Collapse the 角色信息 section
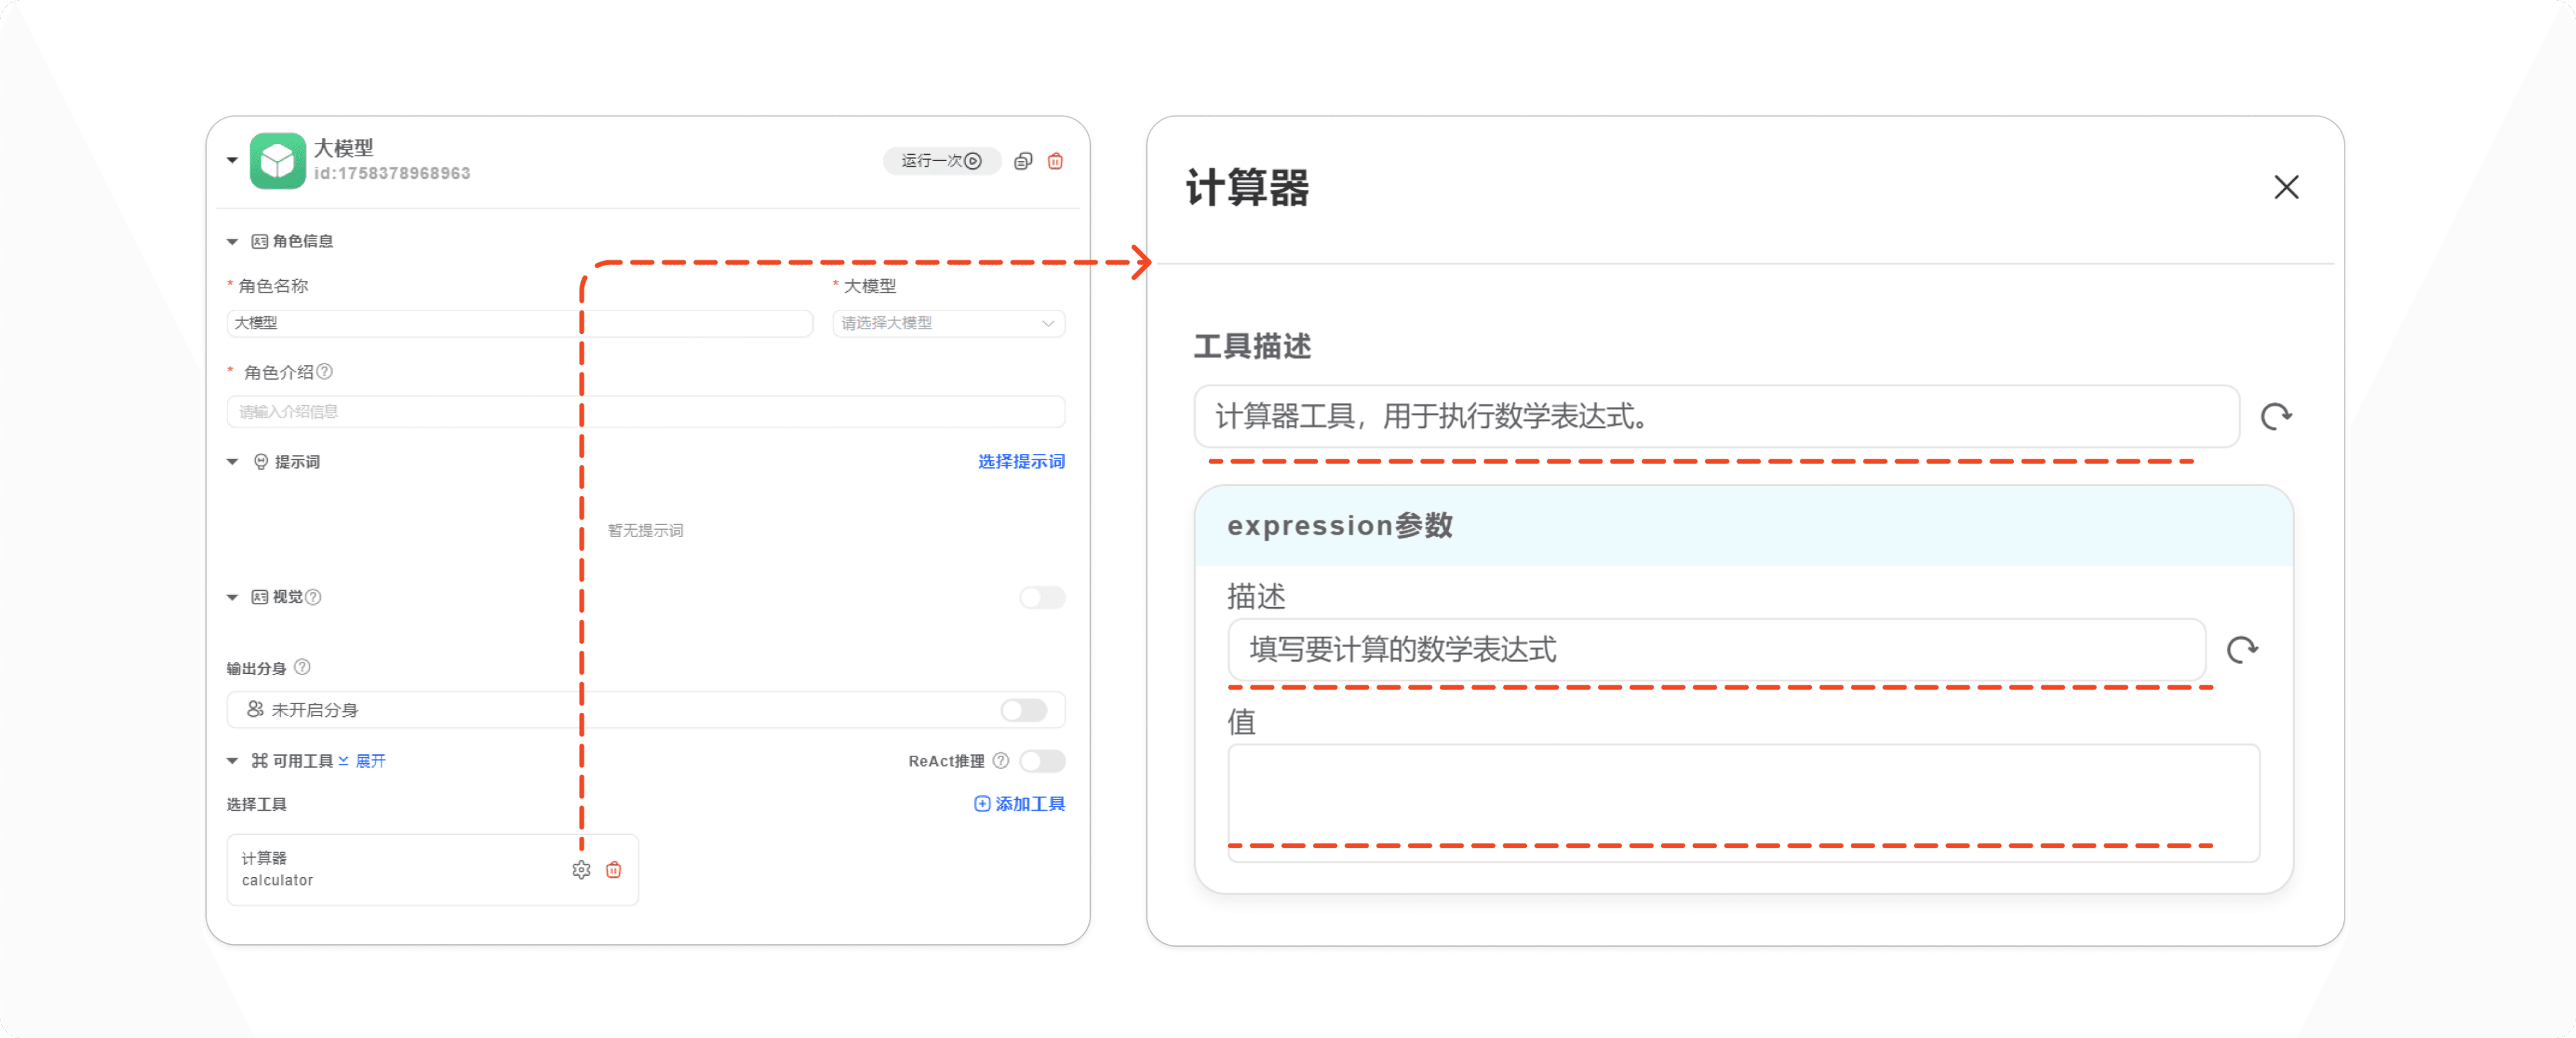 point(232,242)
